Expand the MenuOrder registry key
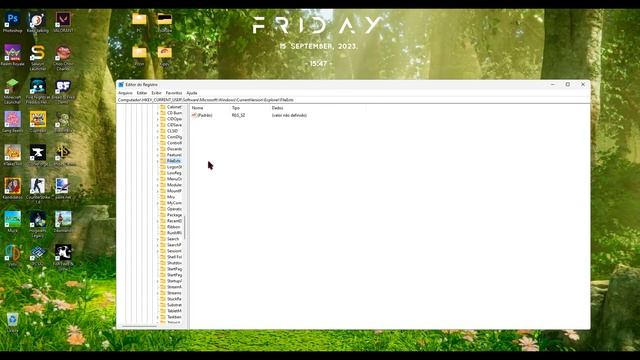640x360 pixels. (x=158, y=179)
